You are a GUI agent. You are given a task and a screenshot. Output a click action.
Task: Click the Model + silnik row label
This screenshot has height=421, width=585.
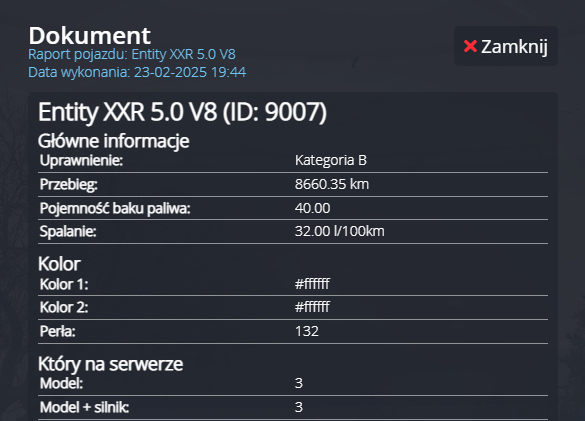tap(84, 407)
